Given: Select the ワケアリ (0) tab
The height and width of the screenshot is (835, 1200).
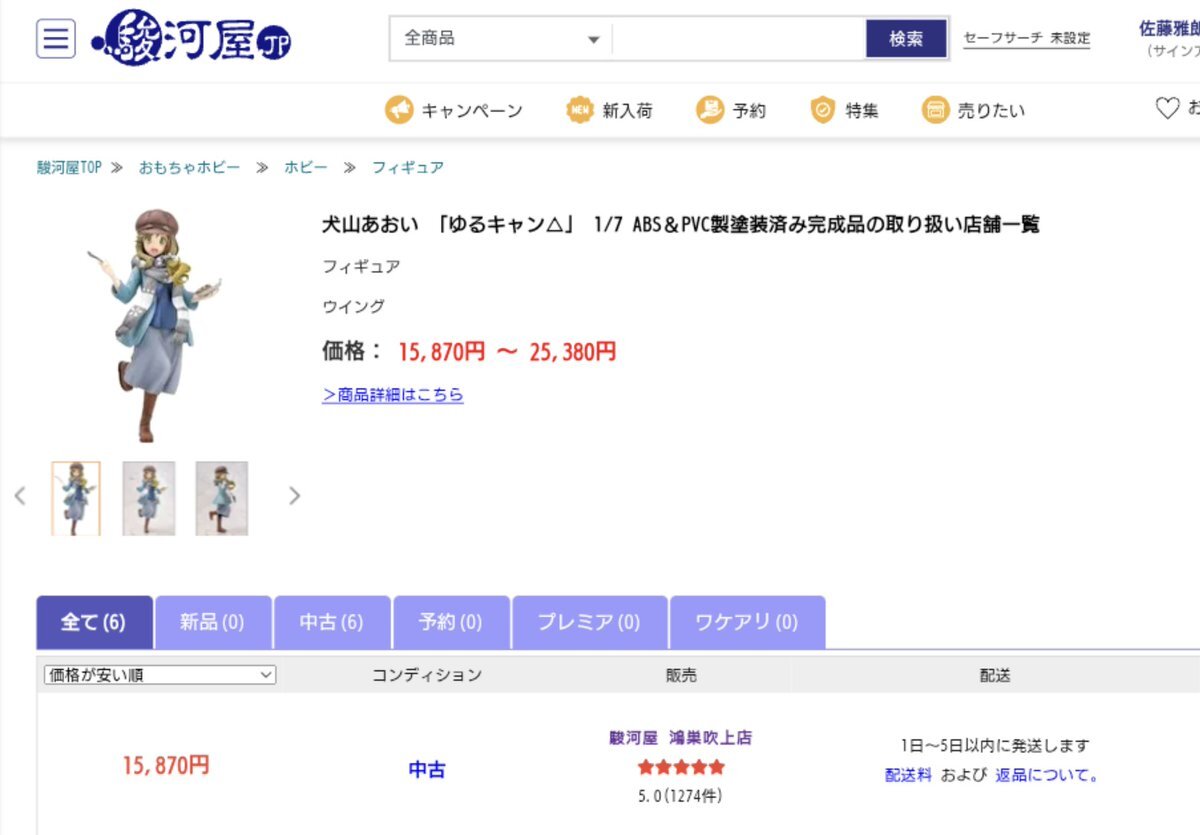Looking at the screenshot, I should pos(747,622).
